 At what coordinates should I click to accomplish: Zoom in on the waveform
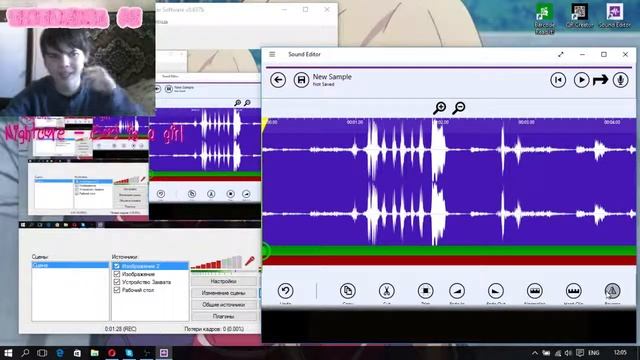(x=440, y=108)
